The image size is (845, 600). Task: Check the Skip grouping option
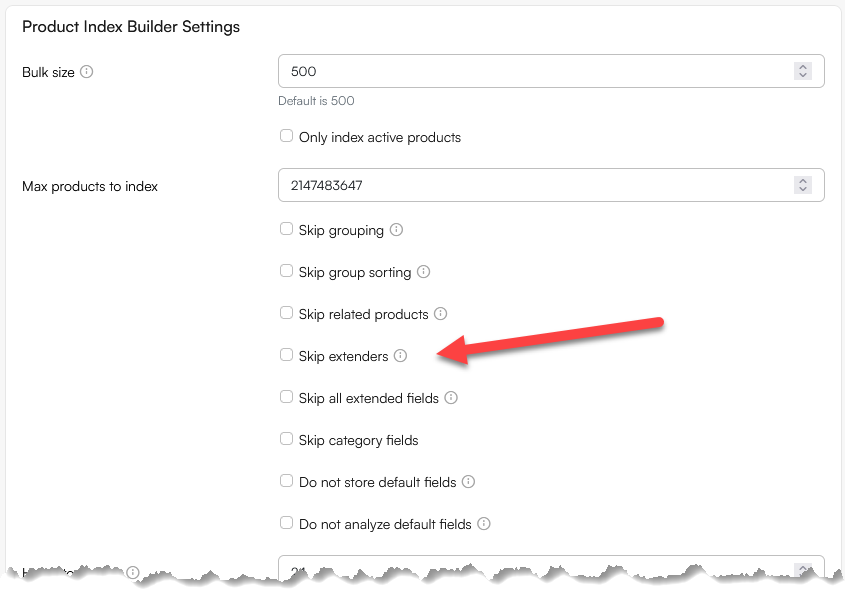287,230
